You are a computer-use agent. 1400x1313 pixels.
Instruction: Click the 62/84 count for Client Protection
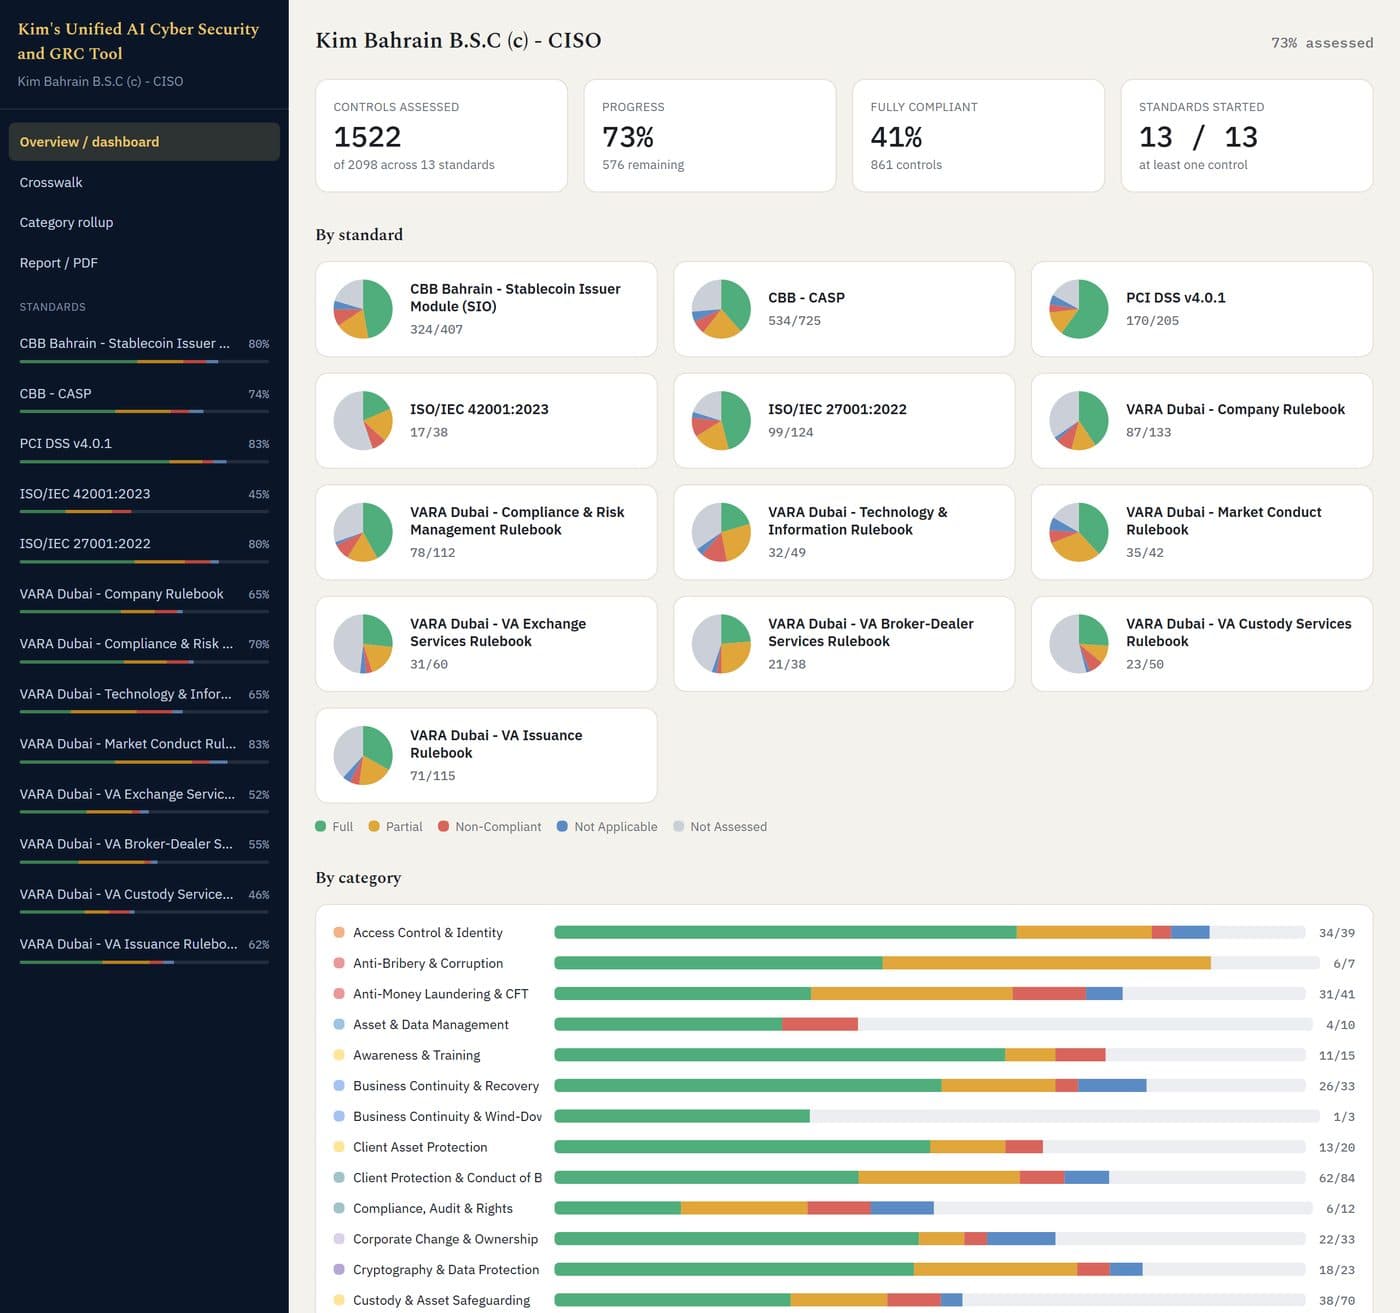tap(1337, 1178)
